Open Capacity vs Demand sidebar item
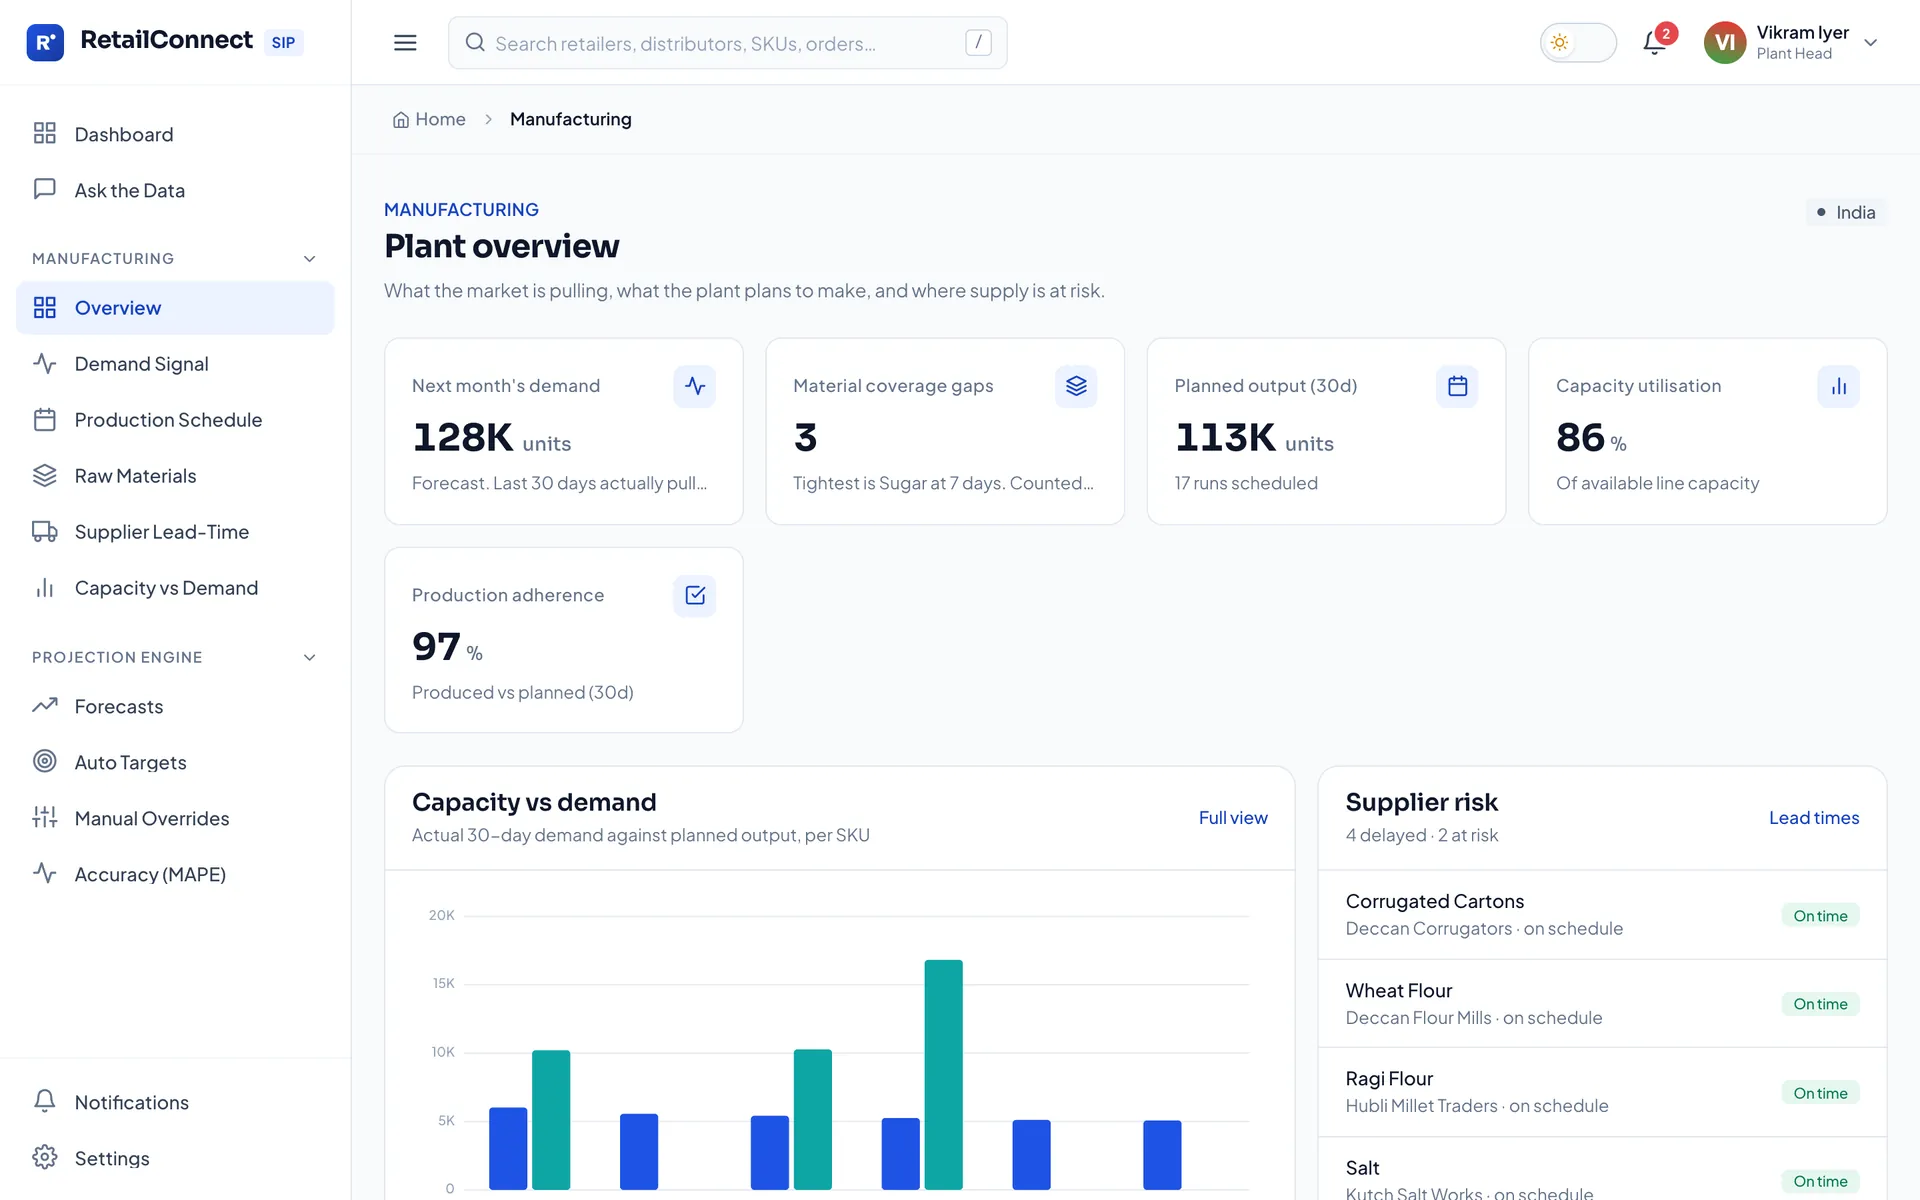The width and height of the screenshot is (1920, 1200). click(175, 588)
